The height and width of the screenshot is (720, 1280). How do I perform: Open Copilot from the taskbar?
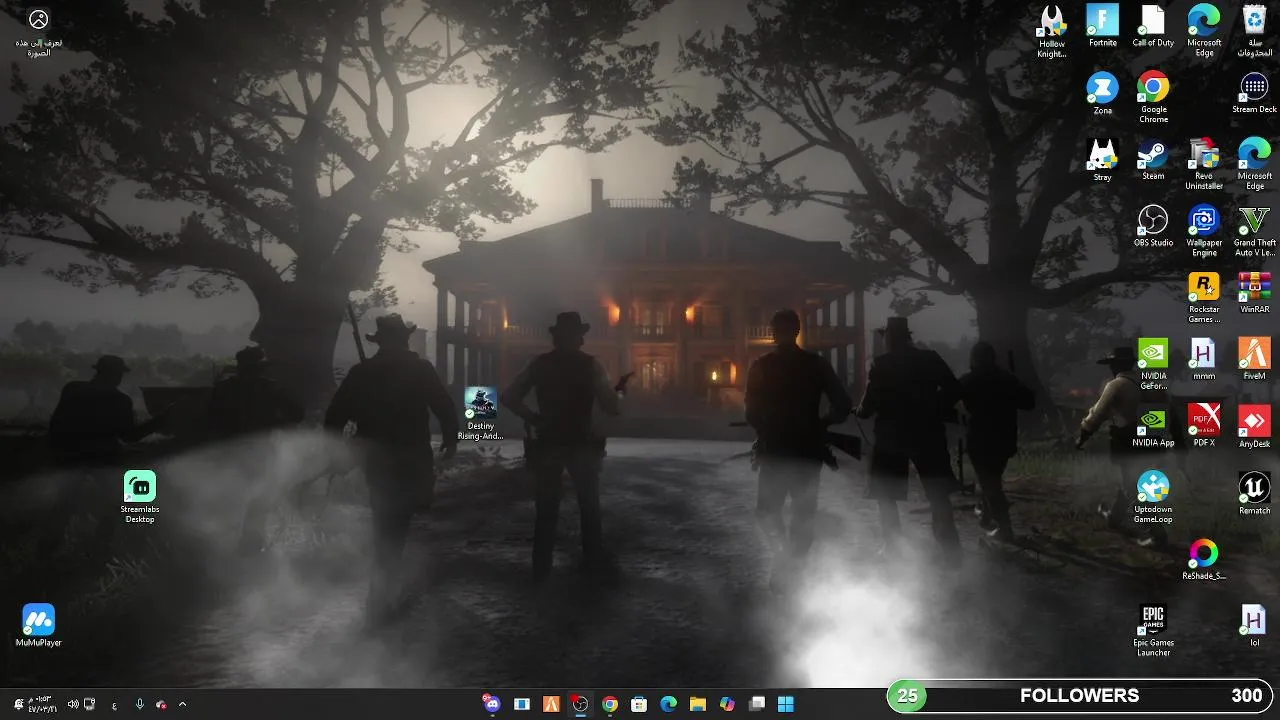point(727,704)
